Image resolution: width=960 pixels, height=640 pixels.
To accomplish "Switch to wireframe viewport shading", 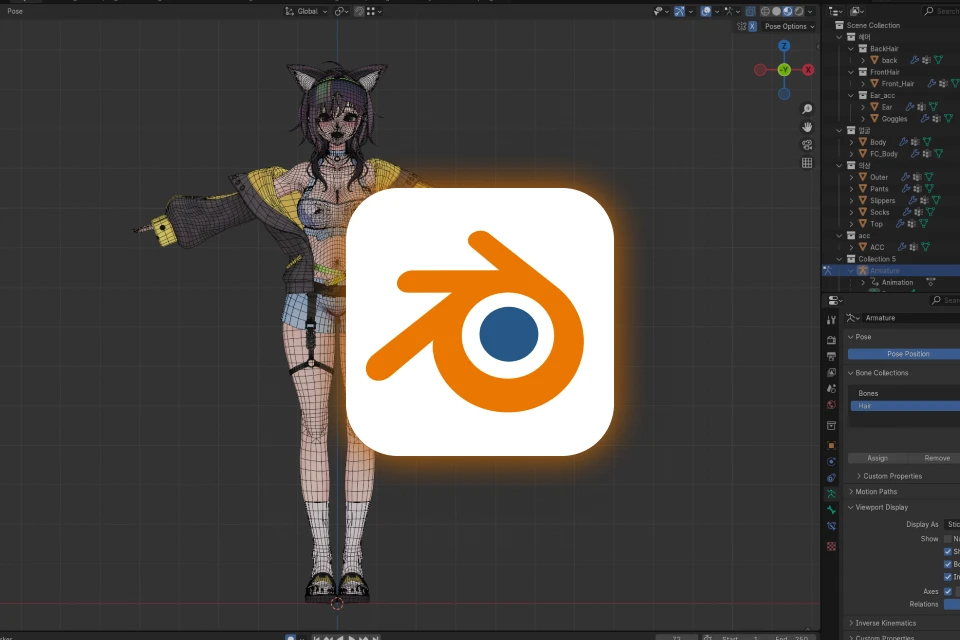I will (x=765, y=11).
